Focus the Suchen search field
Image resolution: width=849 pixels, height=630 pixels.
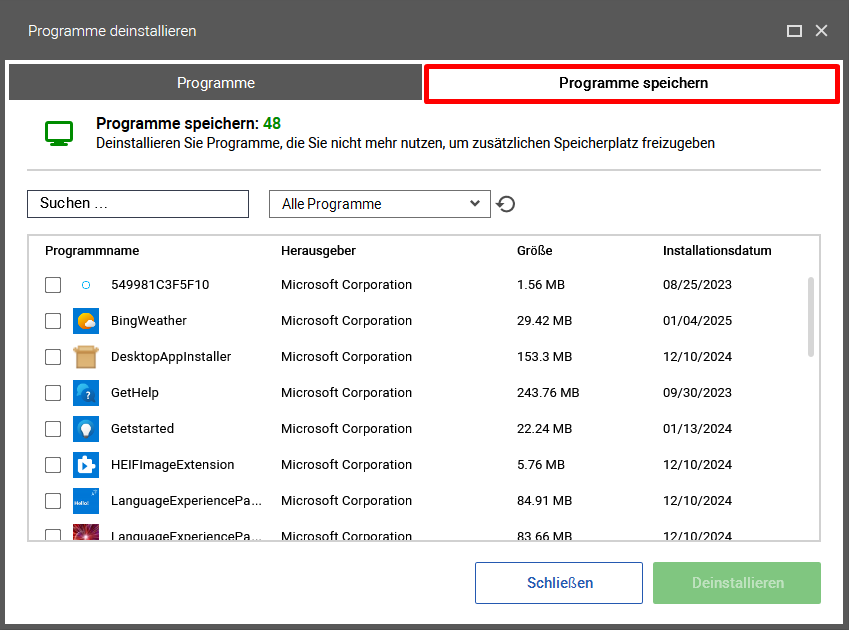(138, 204)
